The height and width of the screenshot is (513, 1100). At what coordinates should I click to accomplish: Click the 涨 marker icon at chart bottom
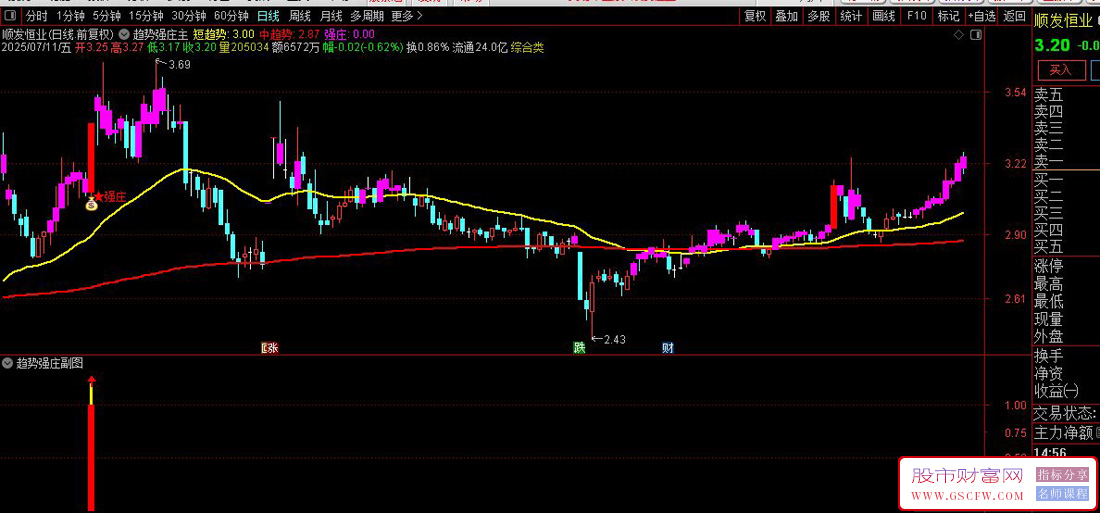(269, 347)
